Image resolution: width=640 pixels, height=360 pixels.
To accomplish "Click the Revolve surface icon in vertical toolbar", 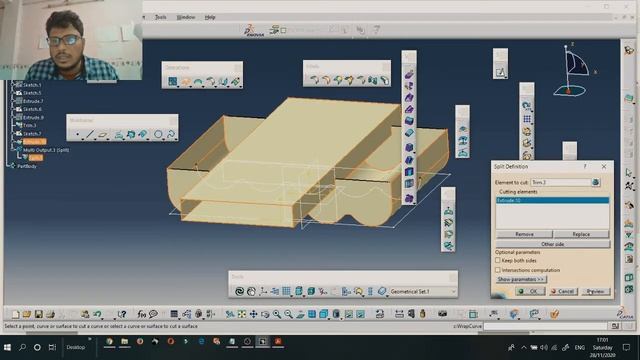I will point(409,86).
